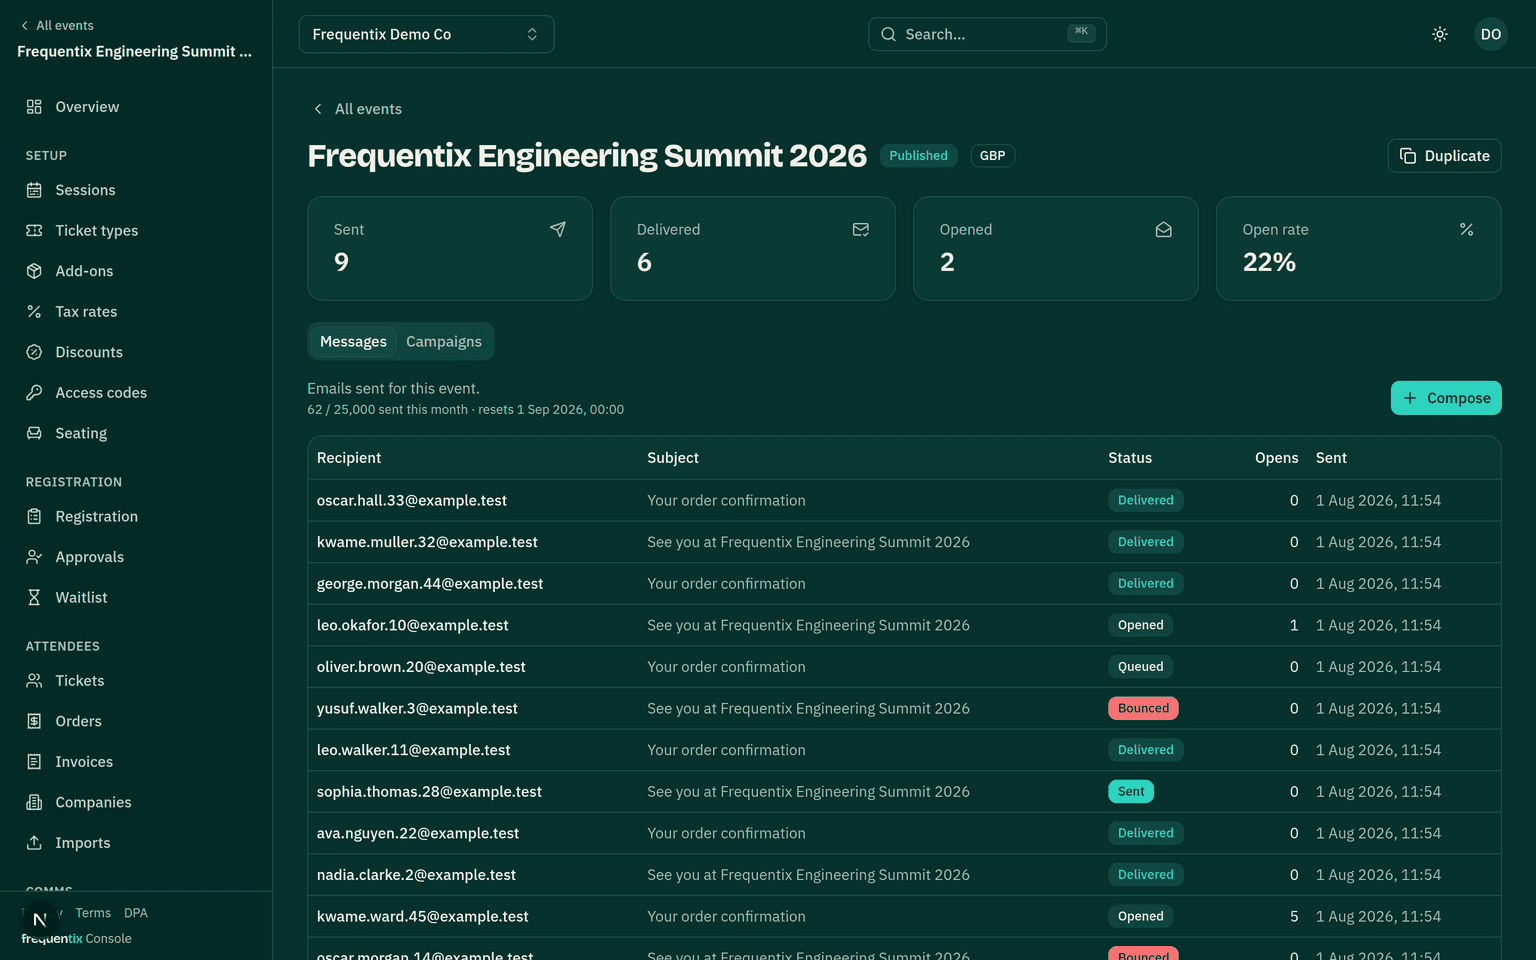Click the Subject column header
This screenshot has width=1536, height=960.
(x=673, y=458)
